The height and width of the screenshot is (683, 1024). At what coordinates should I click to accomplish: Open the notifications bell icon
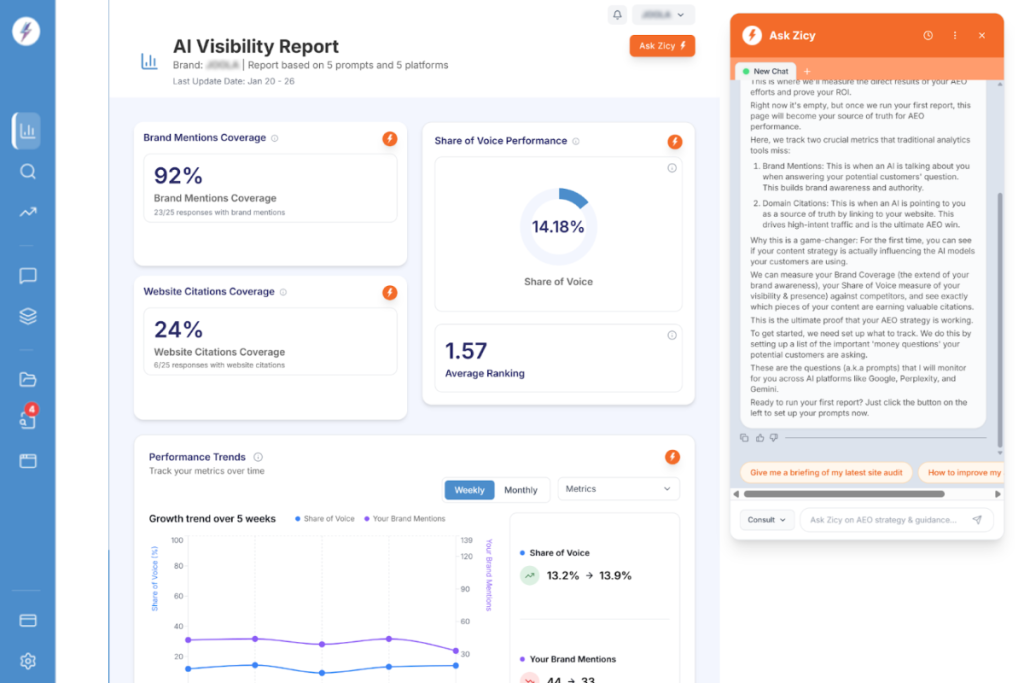click(x=616, y=14)
